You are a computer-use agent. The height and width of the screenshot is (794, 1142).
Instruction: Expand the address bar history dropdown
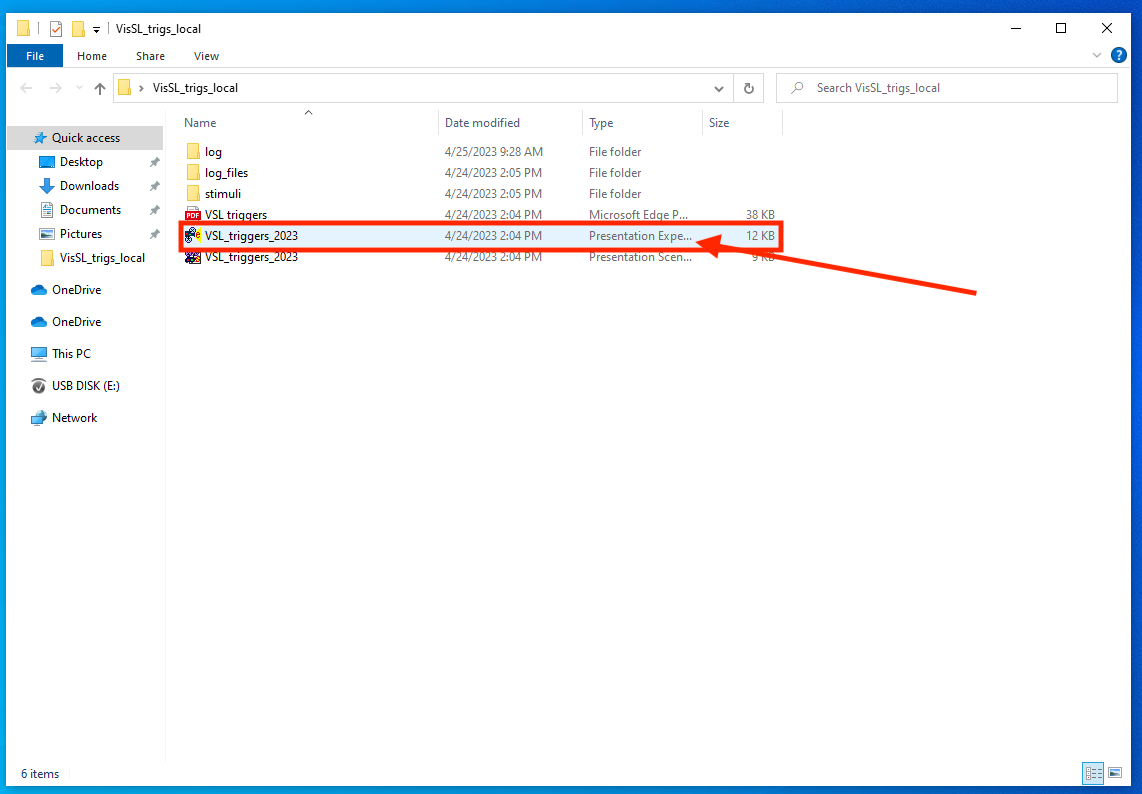719,88
